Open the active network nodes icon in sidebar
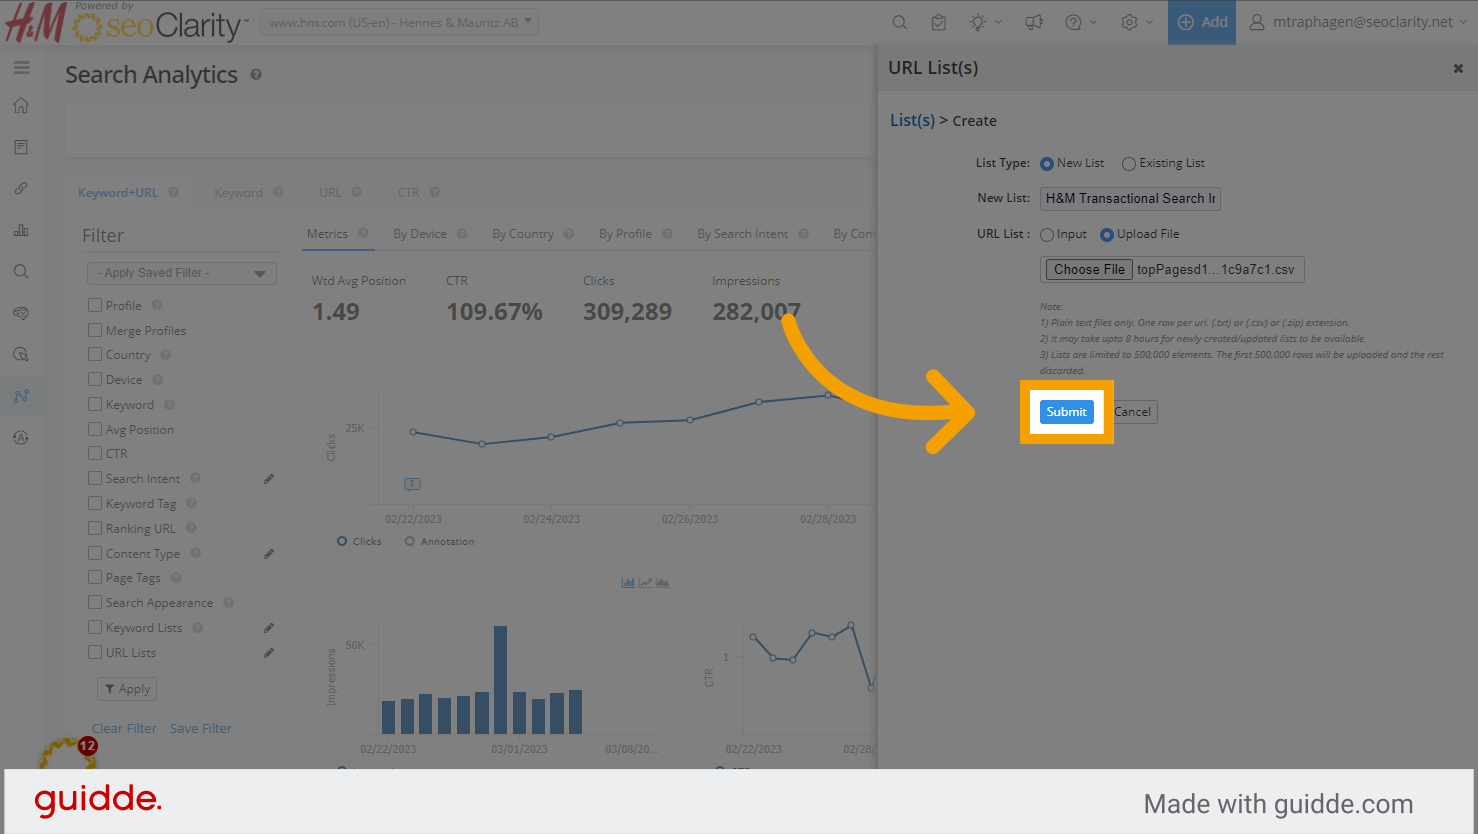Screen dimensions: 1478x834 tap(21, 396)
